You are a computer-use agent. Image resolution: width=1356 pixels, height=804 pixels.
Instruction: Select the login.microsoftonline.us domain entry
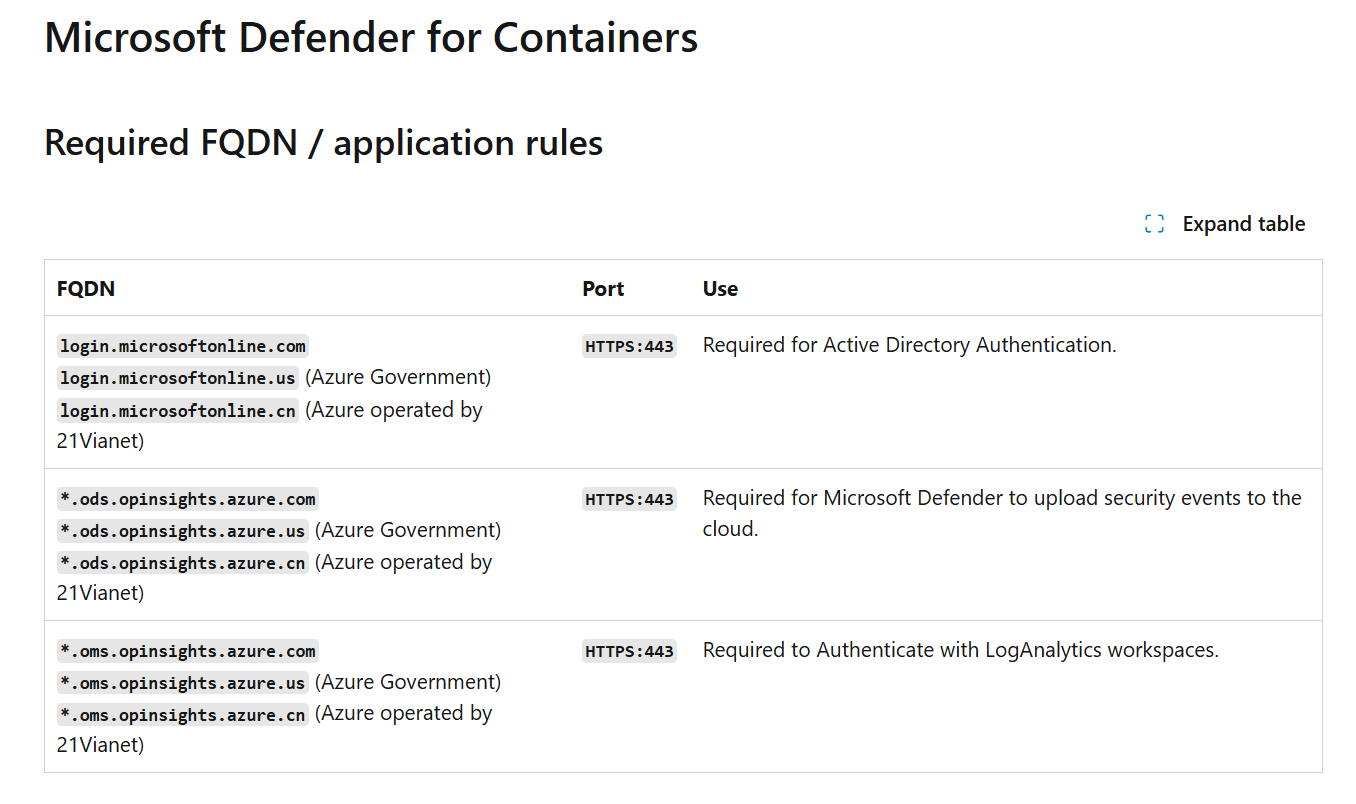coord(177,378)
